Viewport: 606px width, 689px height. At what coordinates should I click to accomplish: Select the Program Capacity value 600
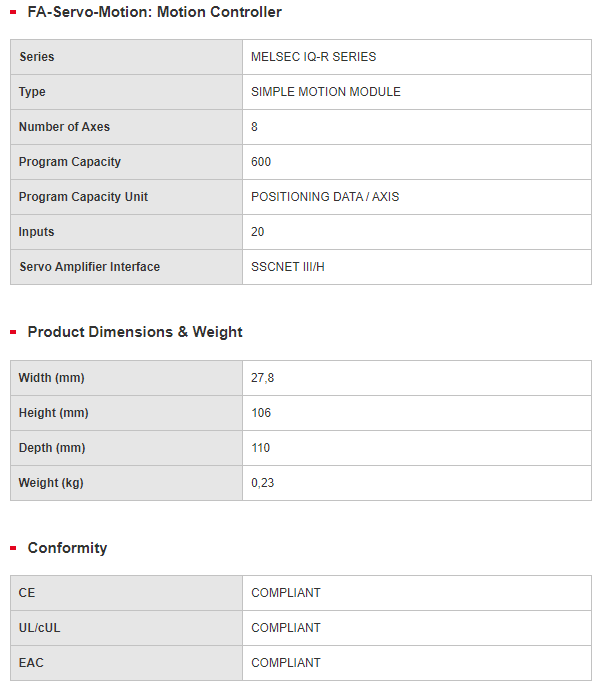click(x=261, y=162)
